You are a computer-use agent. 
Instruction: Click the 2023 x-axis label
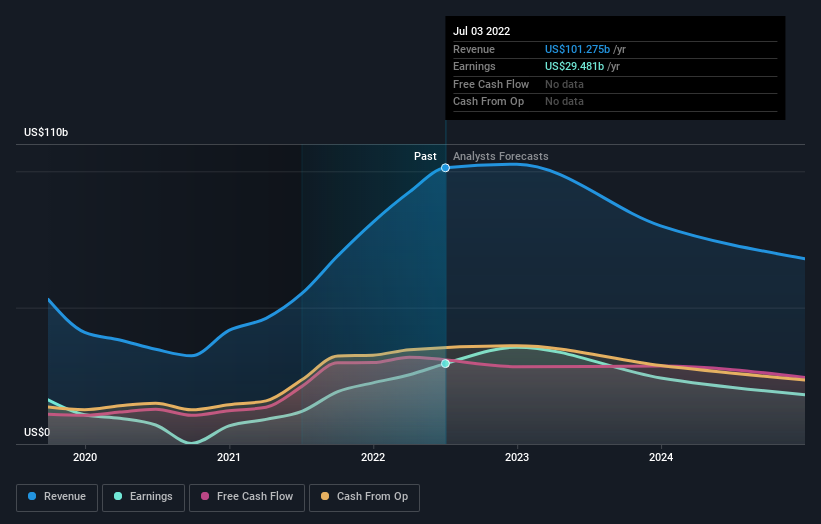(517, 458)
